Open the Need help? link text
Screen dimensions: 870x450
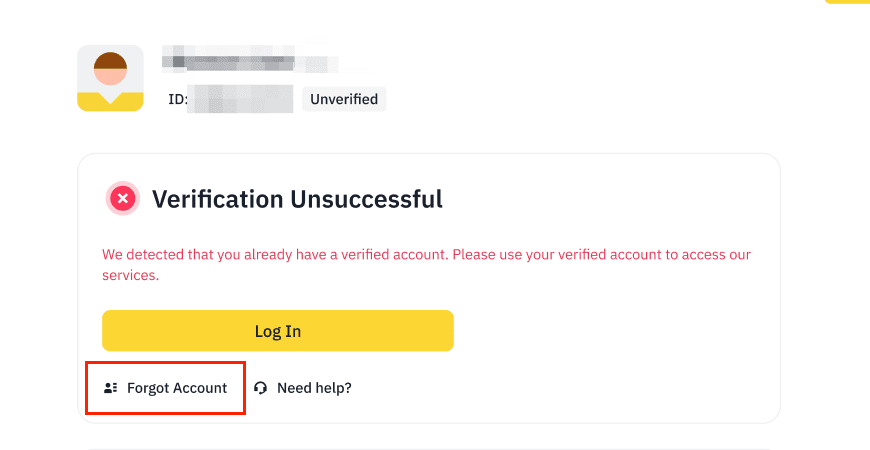click(314, 388)
